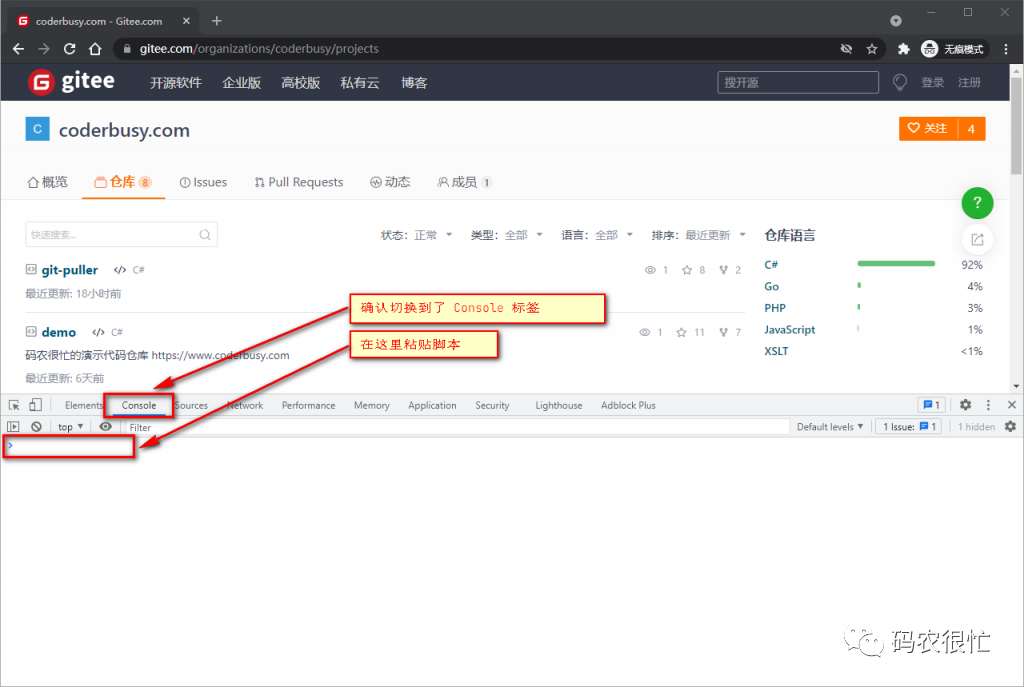Open the extensions puzzle icon
The height and width of the screenshot is (687, 1024).
pos(904,49)
